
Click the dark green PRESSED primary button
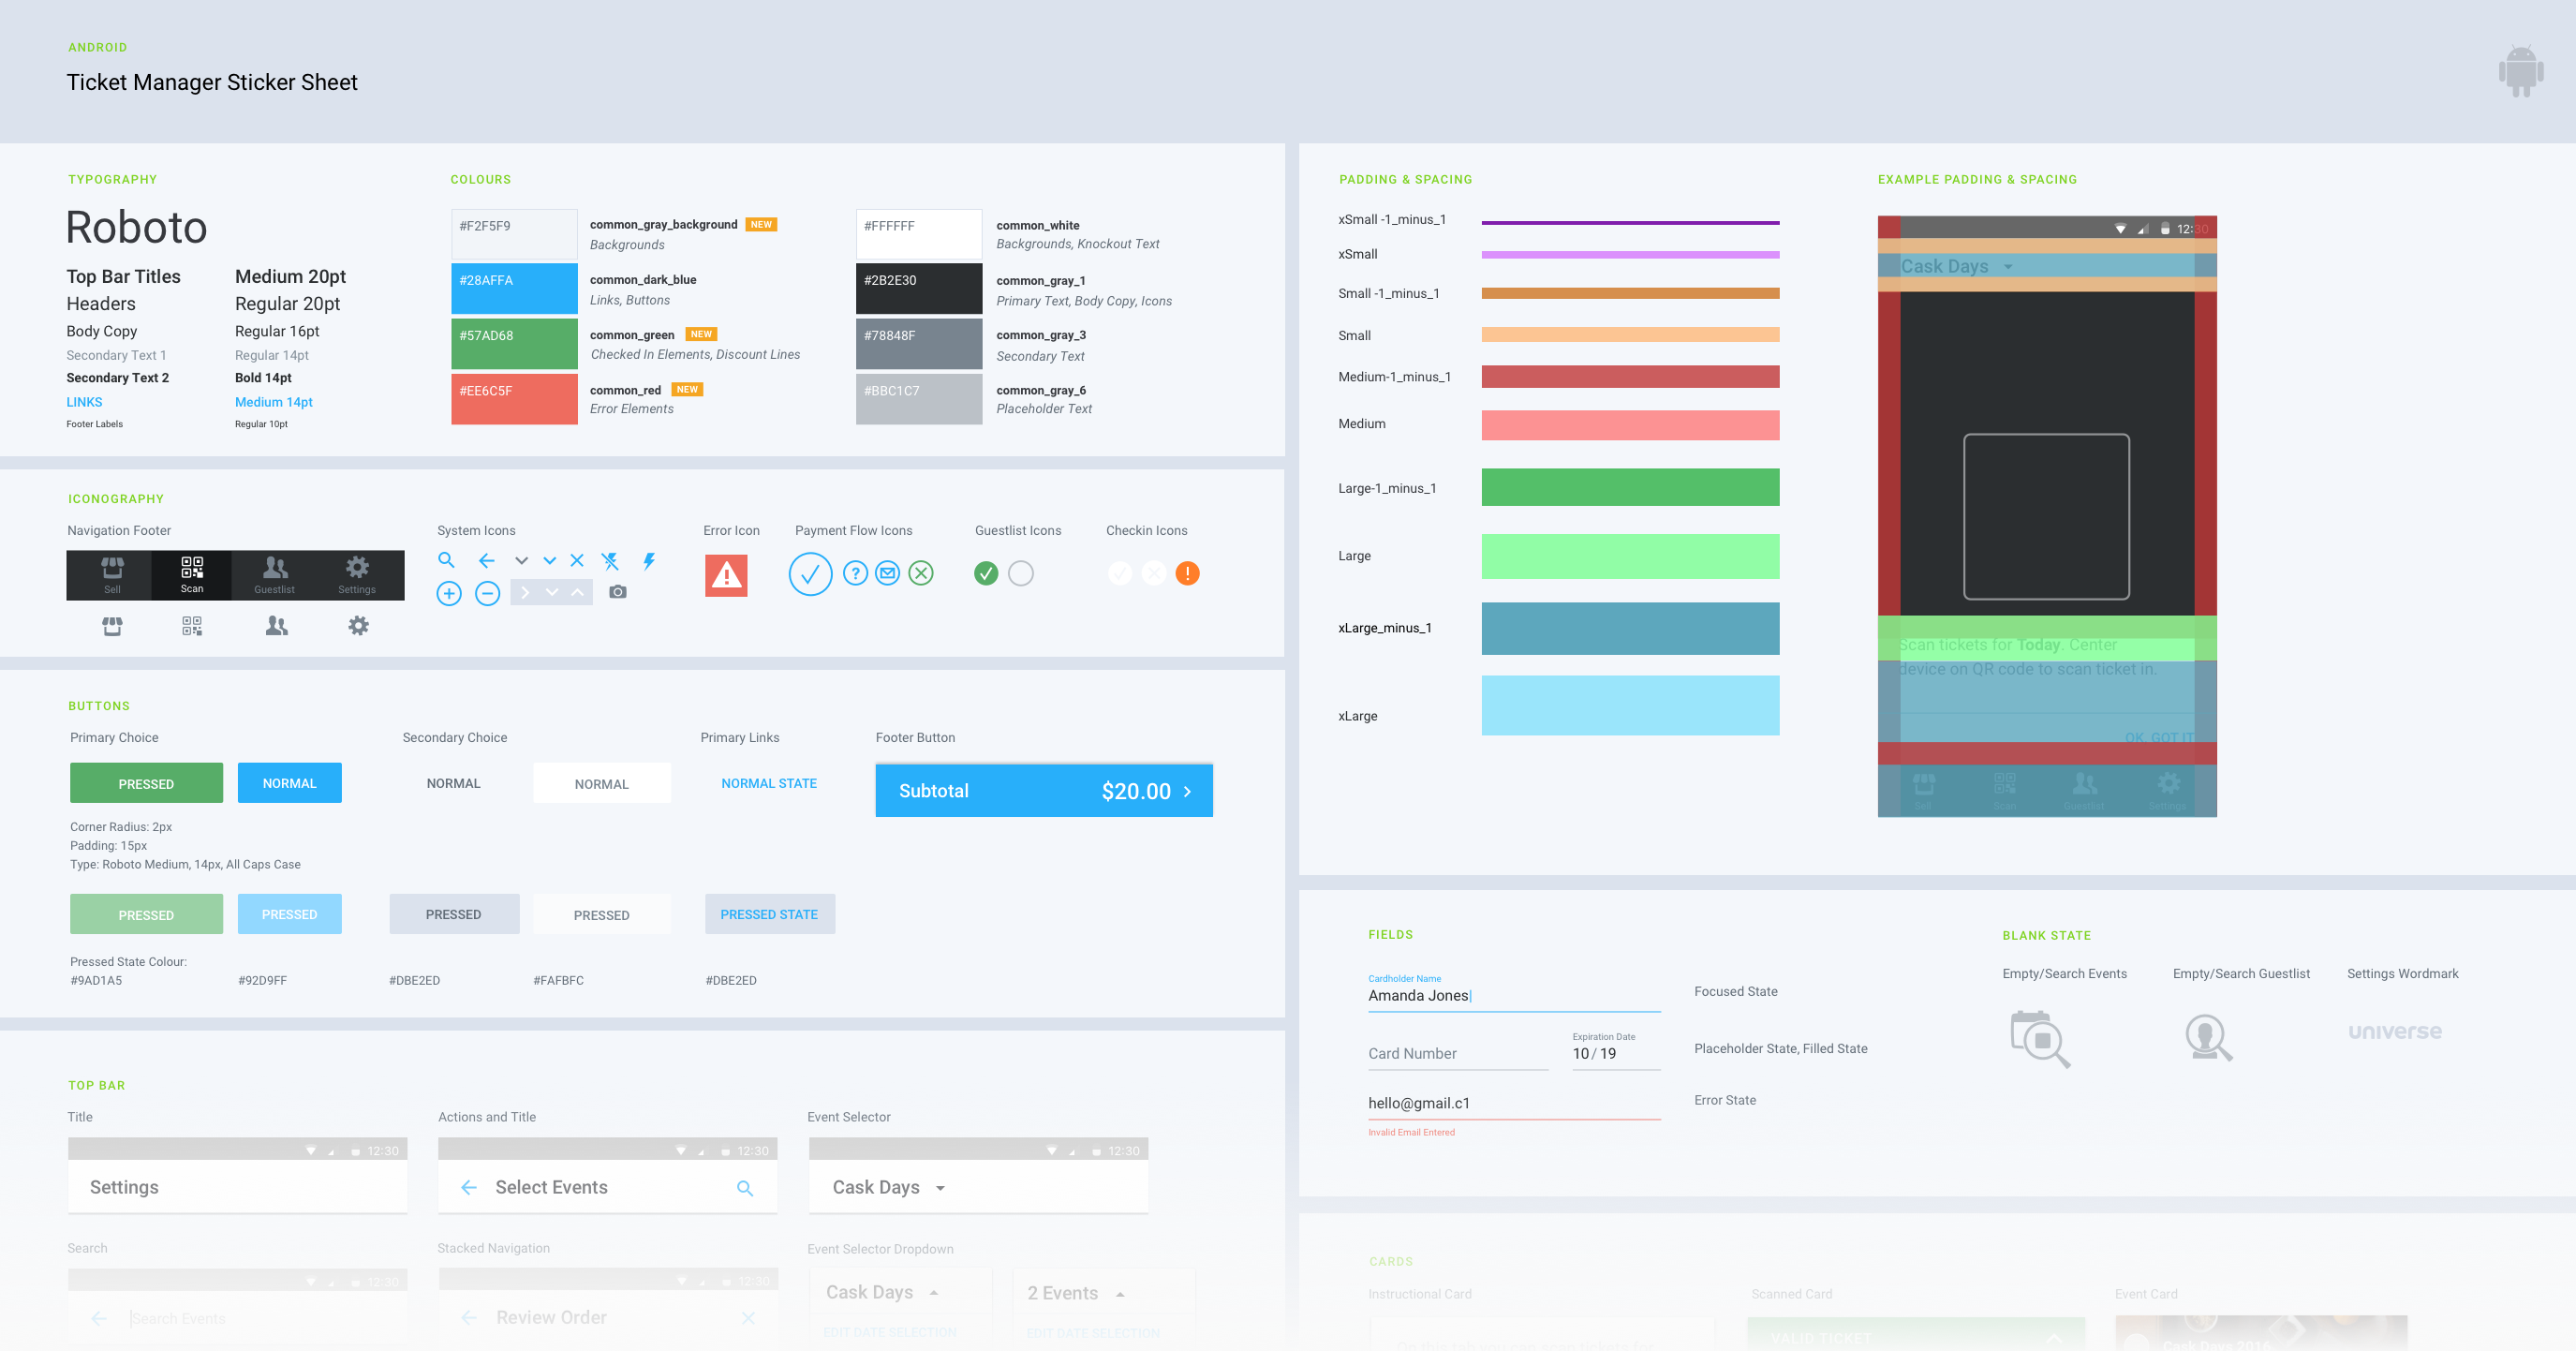146,783
